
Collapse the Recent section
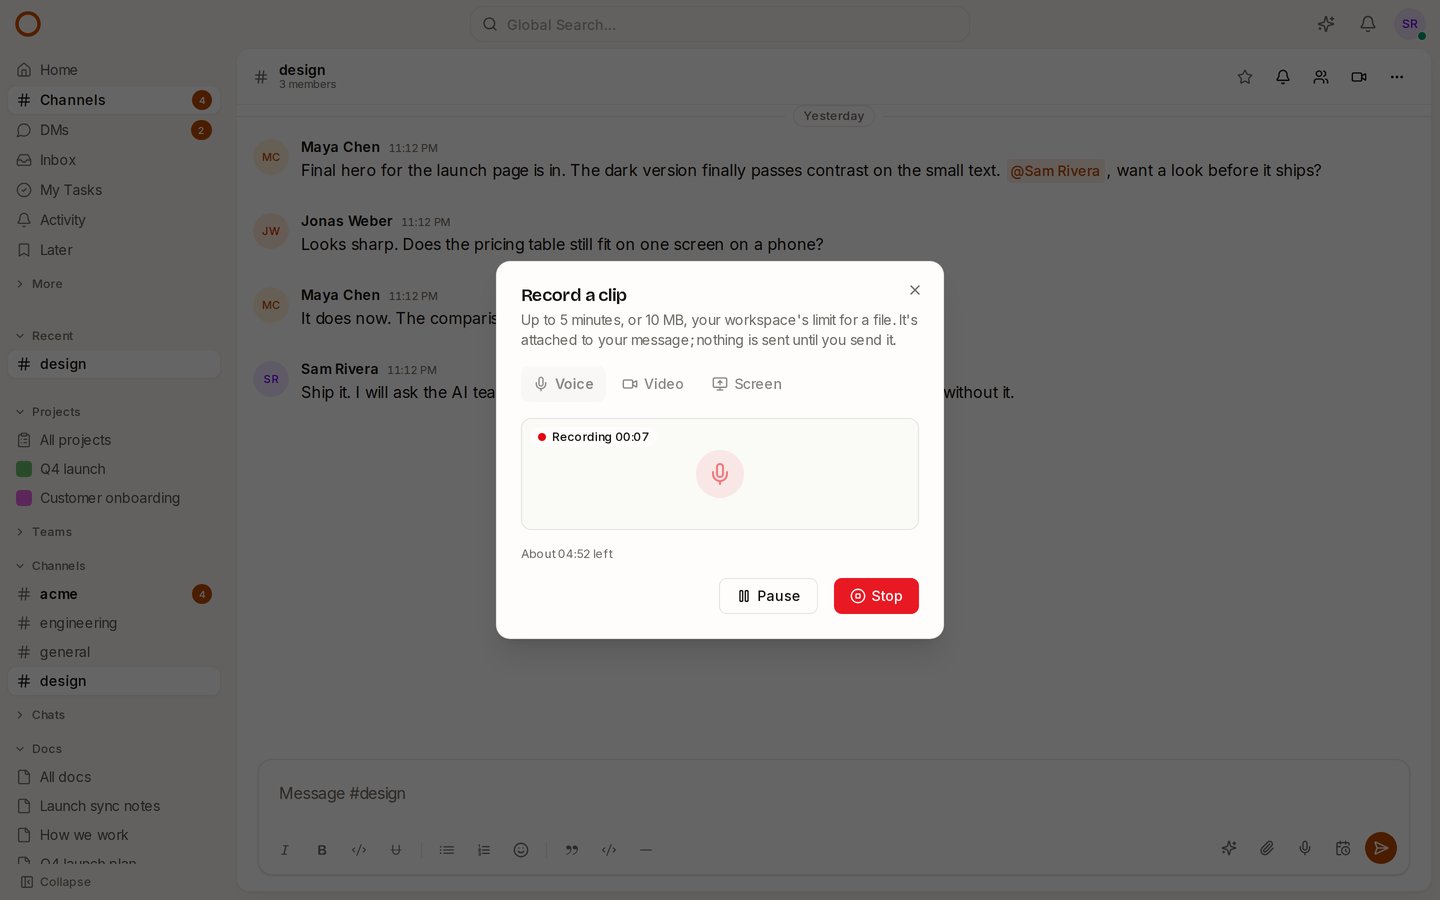45,336
